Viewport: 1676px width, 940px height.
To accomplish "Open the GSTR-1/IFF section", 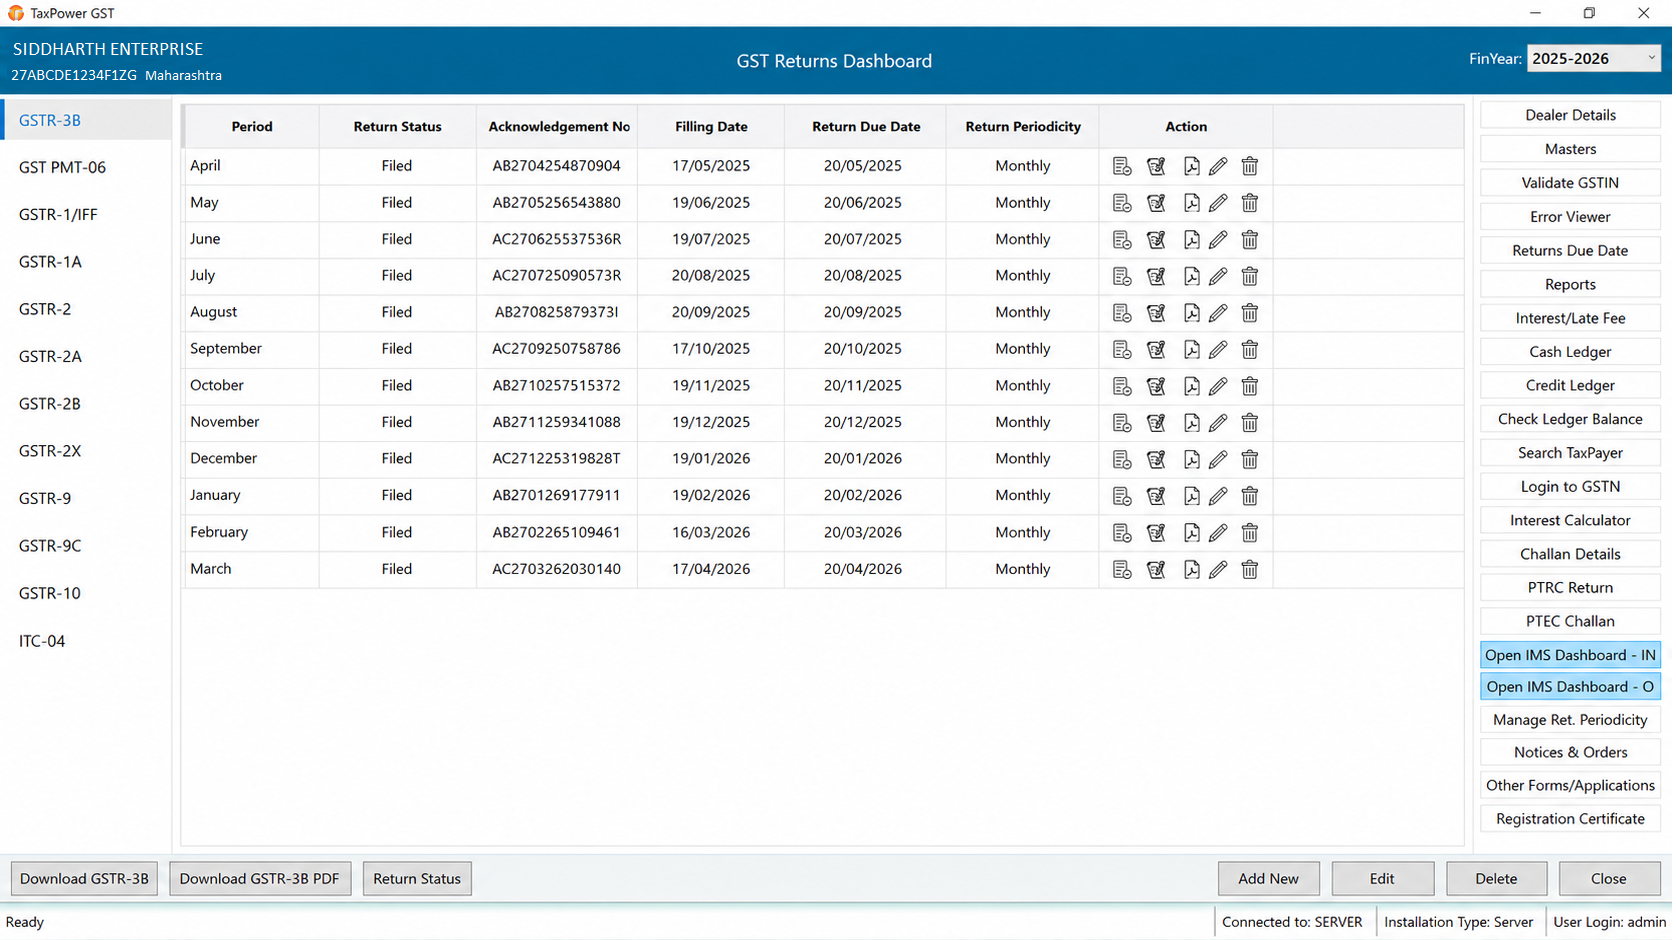I will 58,214.
